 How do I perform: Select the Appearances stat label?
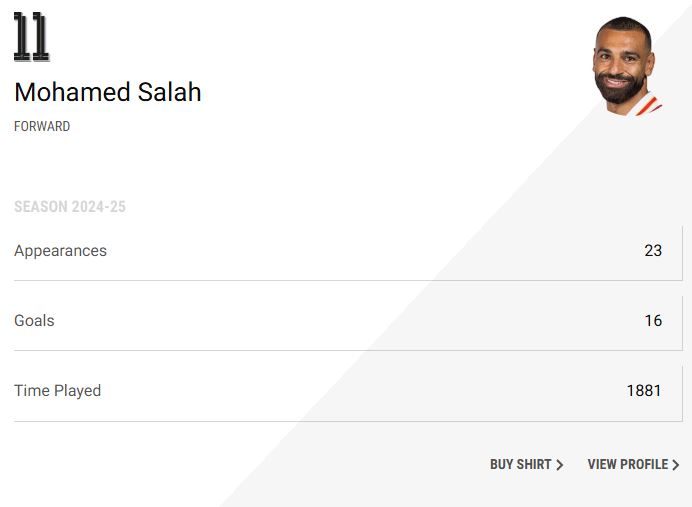[x=60, y=251]
